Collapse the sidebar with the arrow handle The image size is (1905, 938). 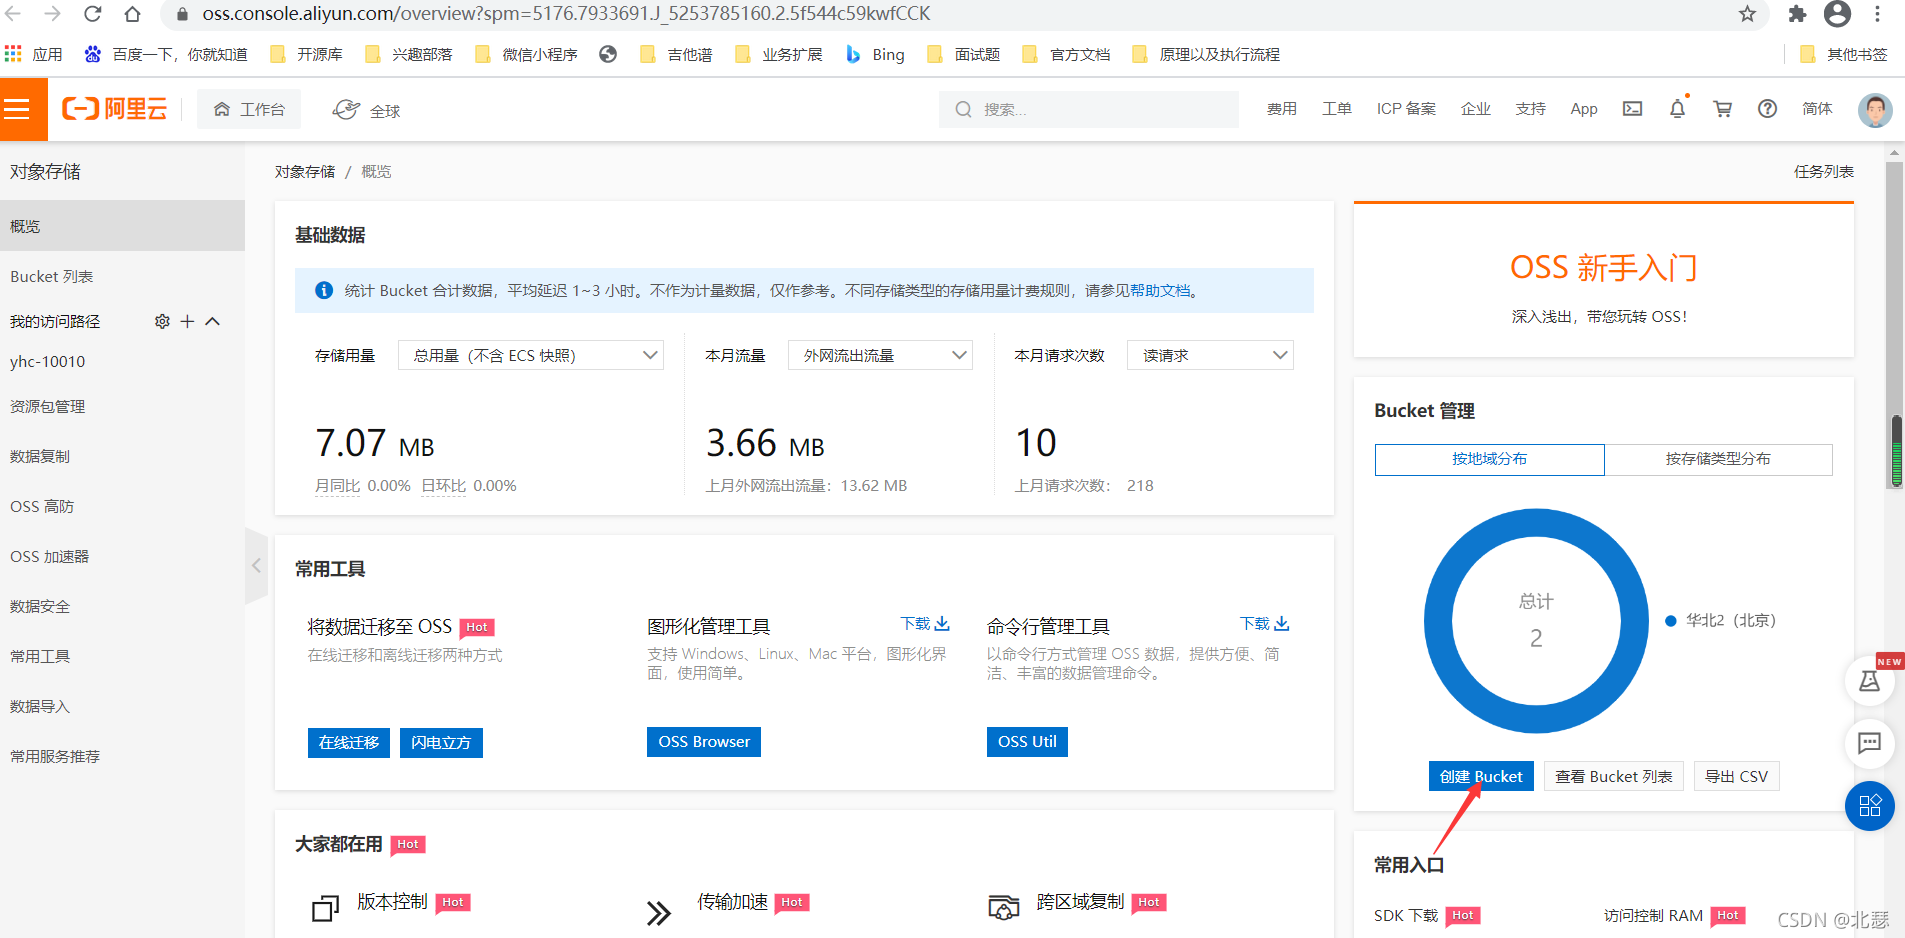[256, 565]
